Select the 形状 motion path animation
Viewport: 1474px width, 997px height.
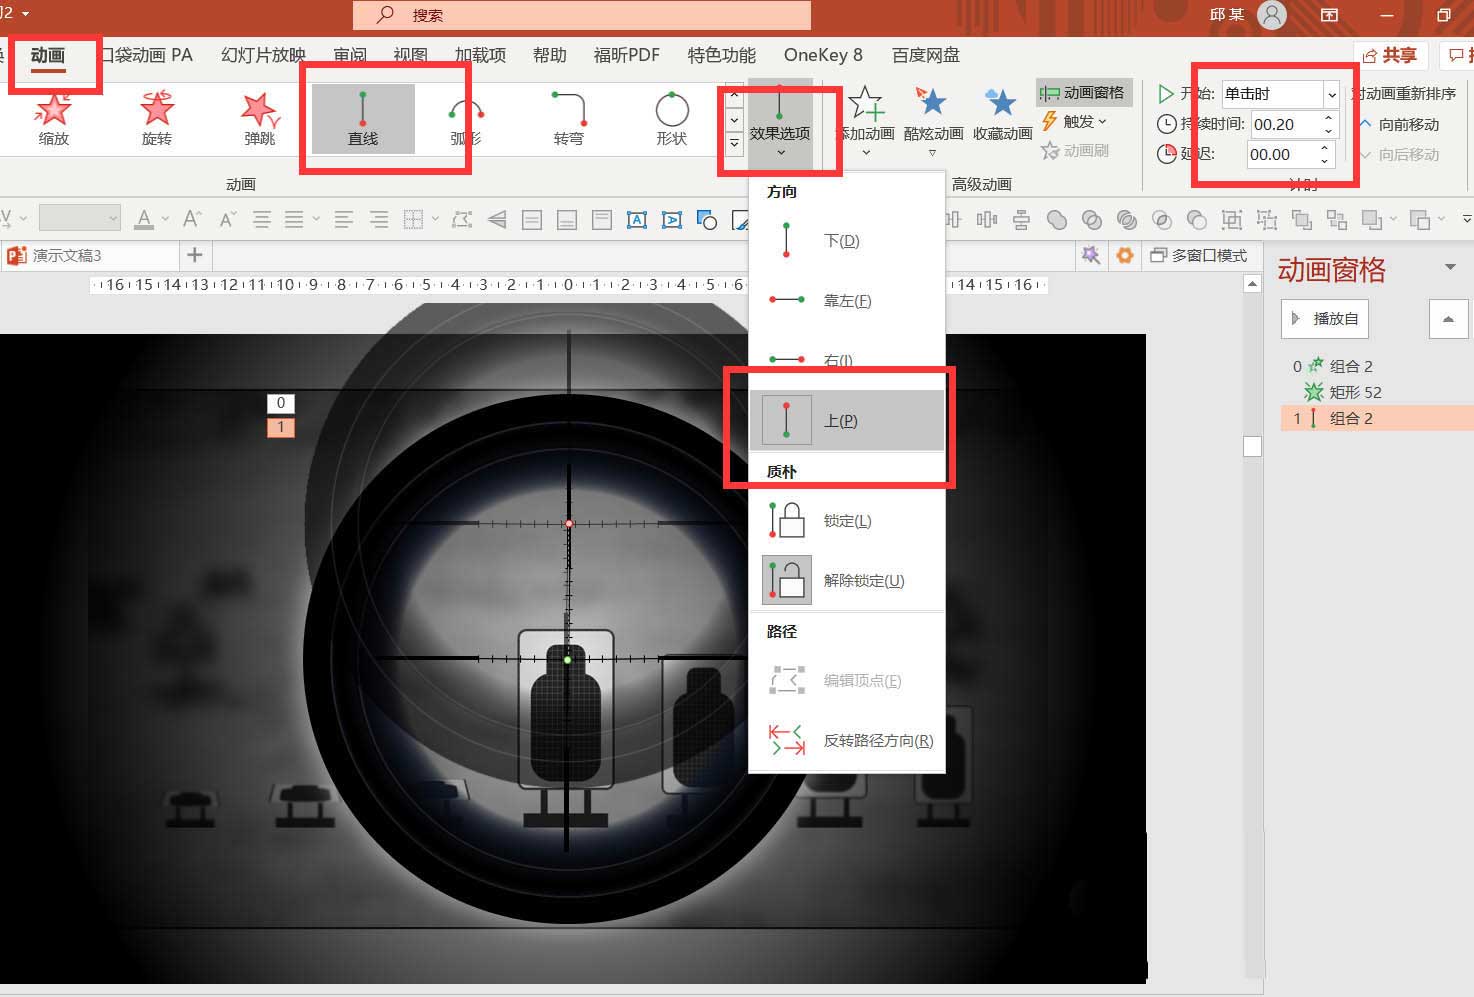coord(671,119)
